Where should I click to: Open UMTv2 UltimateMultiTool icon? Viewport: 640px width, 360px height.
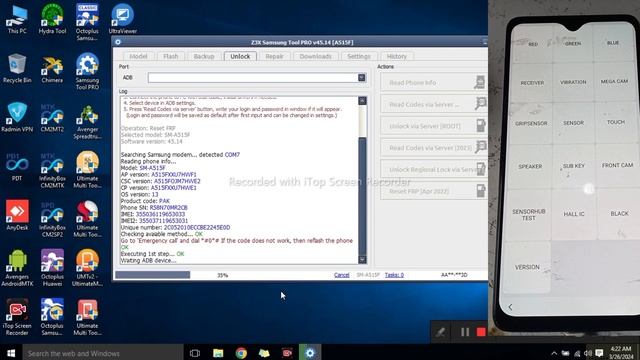pos(87,267)
